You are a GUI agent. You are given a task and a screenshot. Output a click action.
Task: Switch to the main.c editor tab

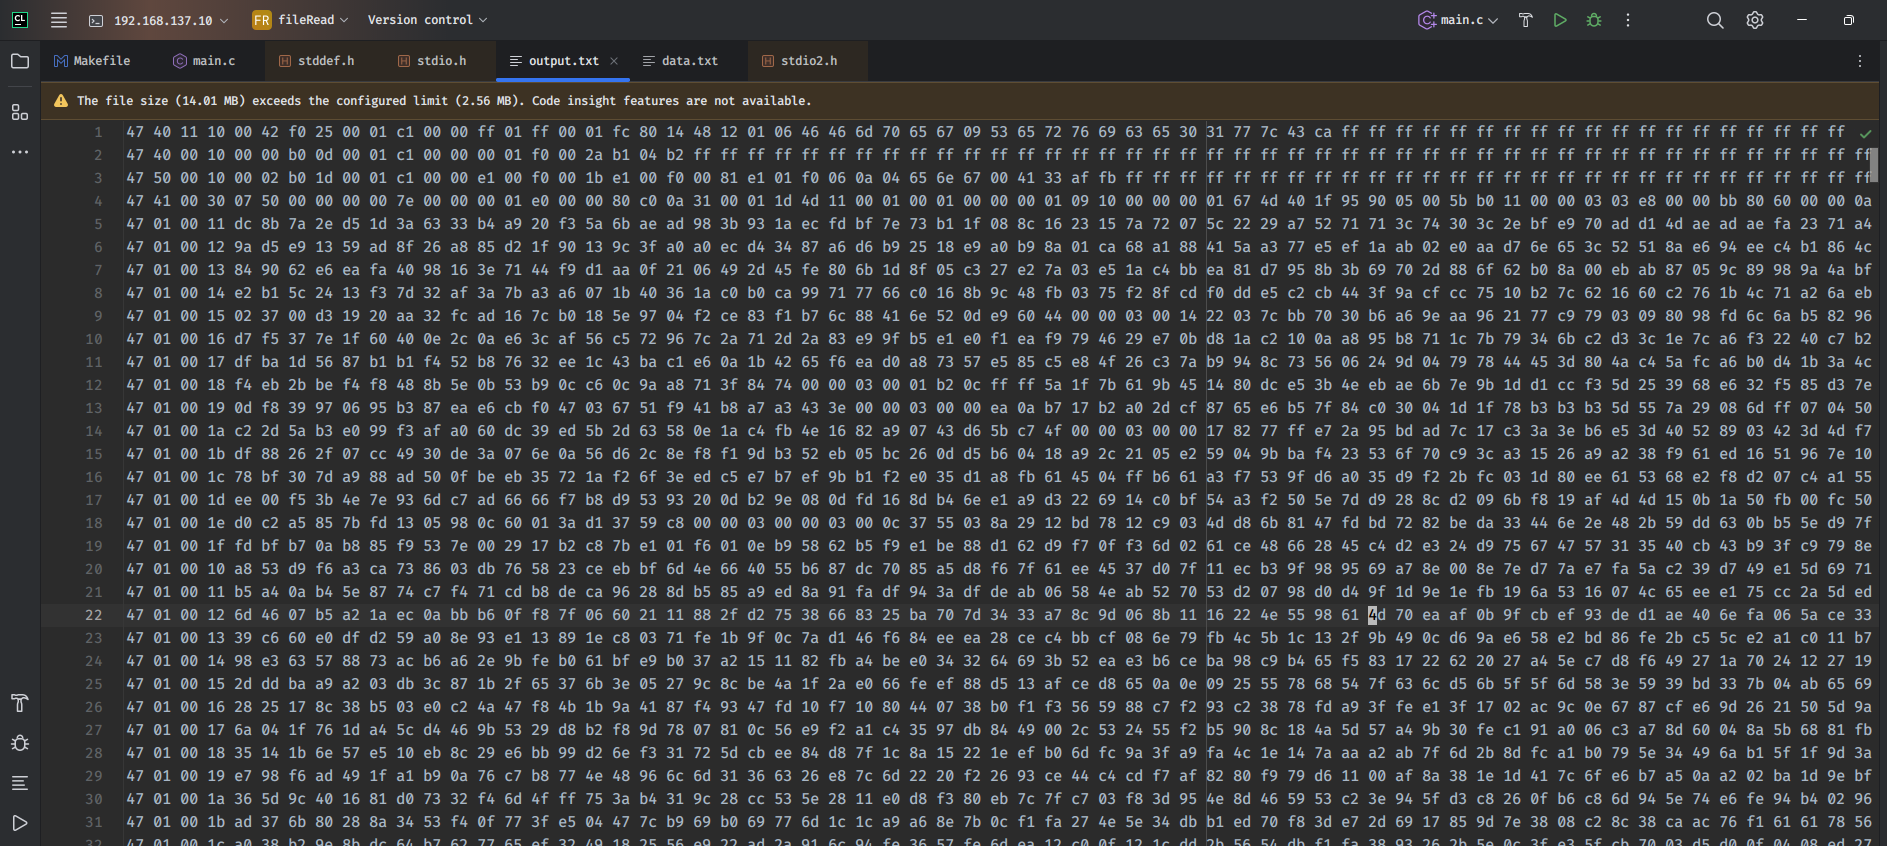point(204,61)
